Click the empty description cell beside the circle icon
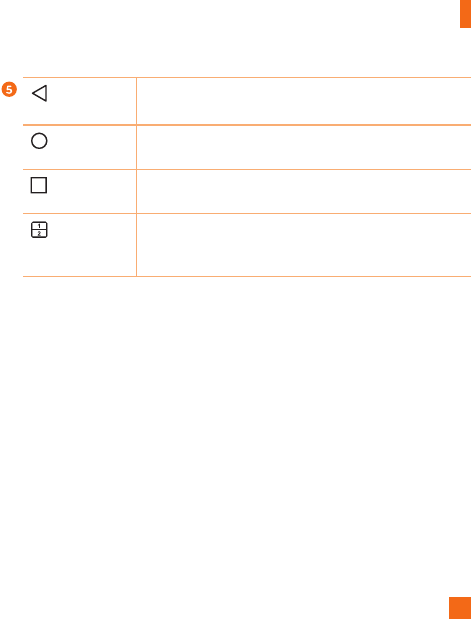Screen dimensions: 471x619 pos(304,147)
